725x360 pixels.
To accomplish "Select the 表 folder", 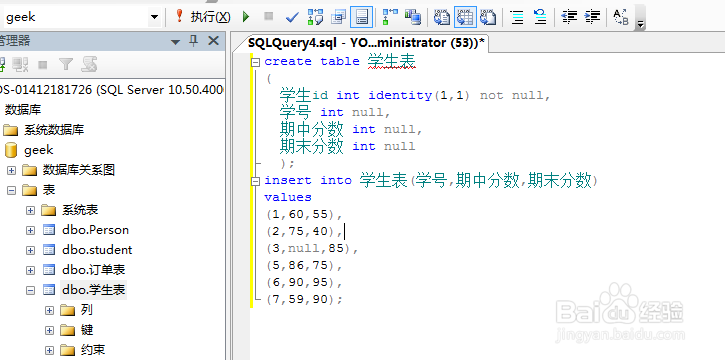I will (49, 190).
